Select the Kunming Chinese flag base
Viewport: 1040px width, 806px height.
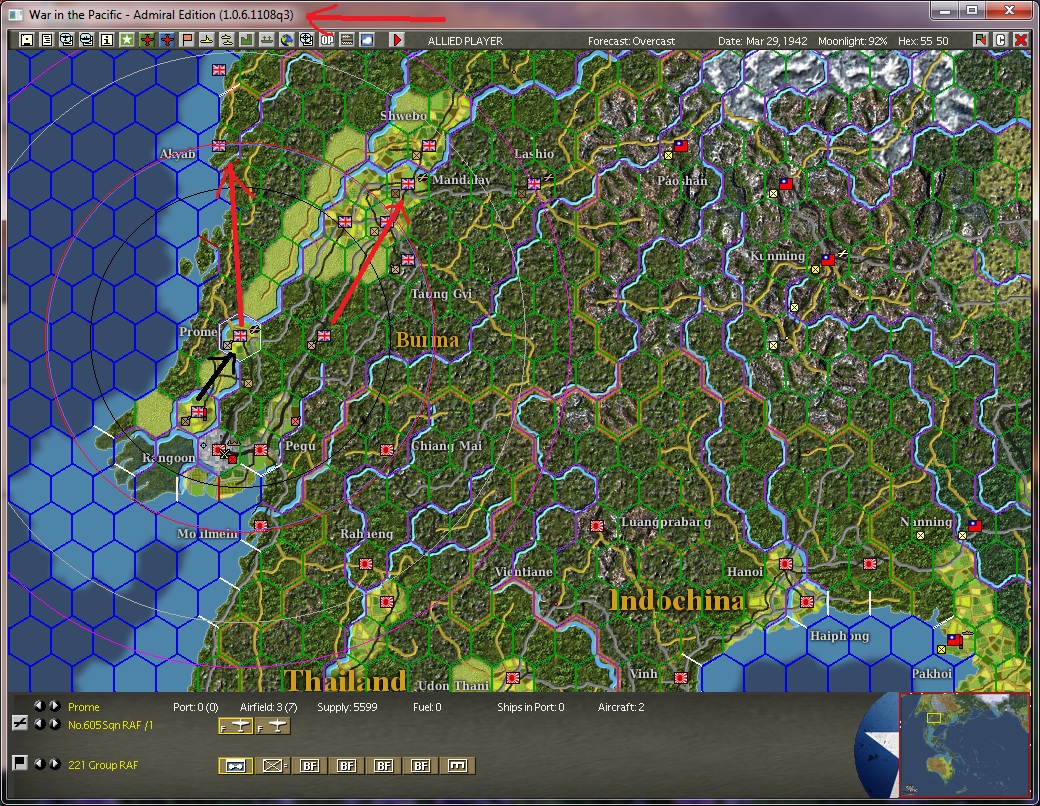pos(828,259)
